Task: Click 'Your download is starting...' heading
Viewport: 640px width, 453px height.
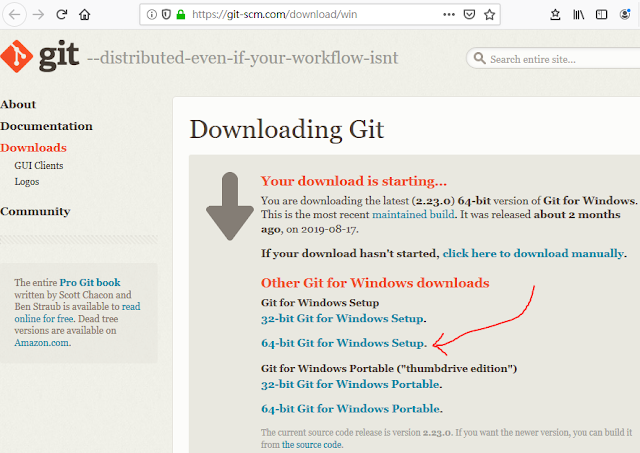Action: click(354, 181)
